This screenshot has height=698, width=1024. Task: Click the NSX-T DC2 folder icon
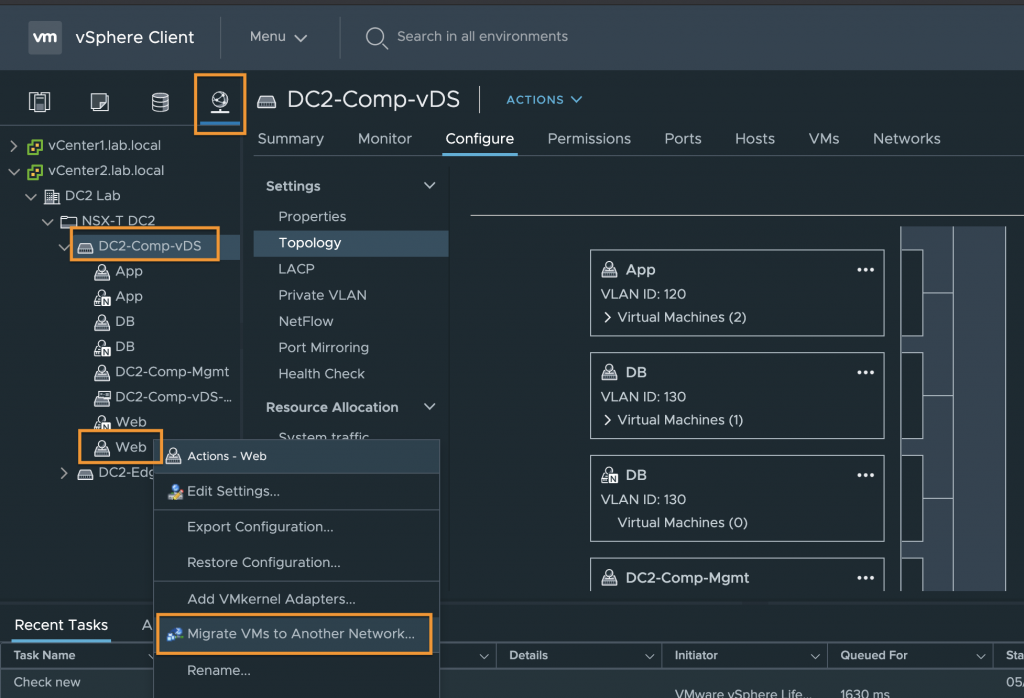pyautogui.click(x=69, y=221)
